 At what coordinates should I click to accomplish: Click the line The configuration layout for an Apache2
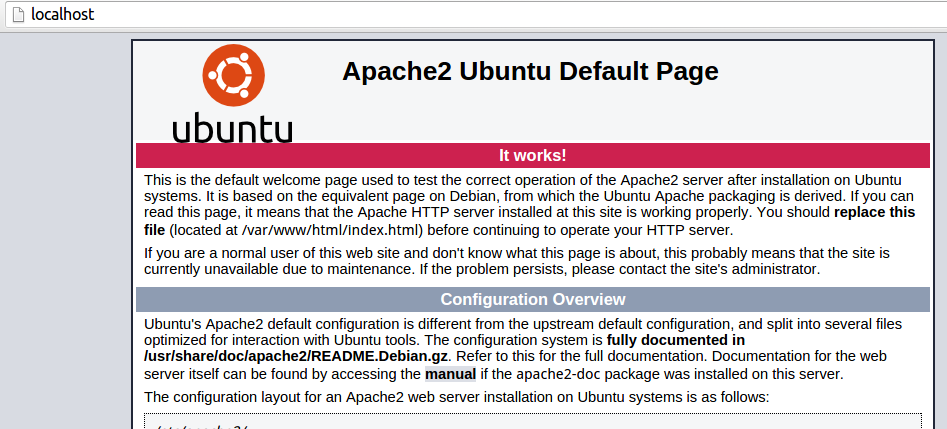456,397
